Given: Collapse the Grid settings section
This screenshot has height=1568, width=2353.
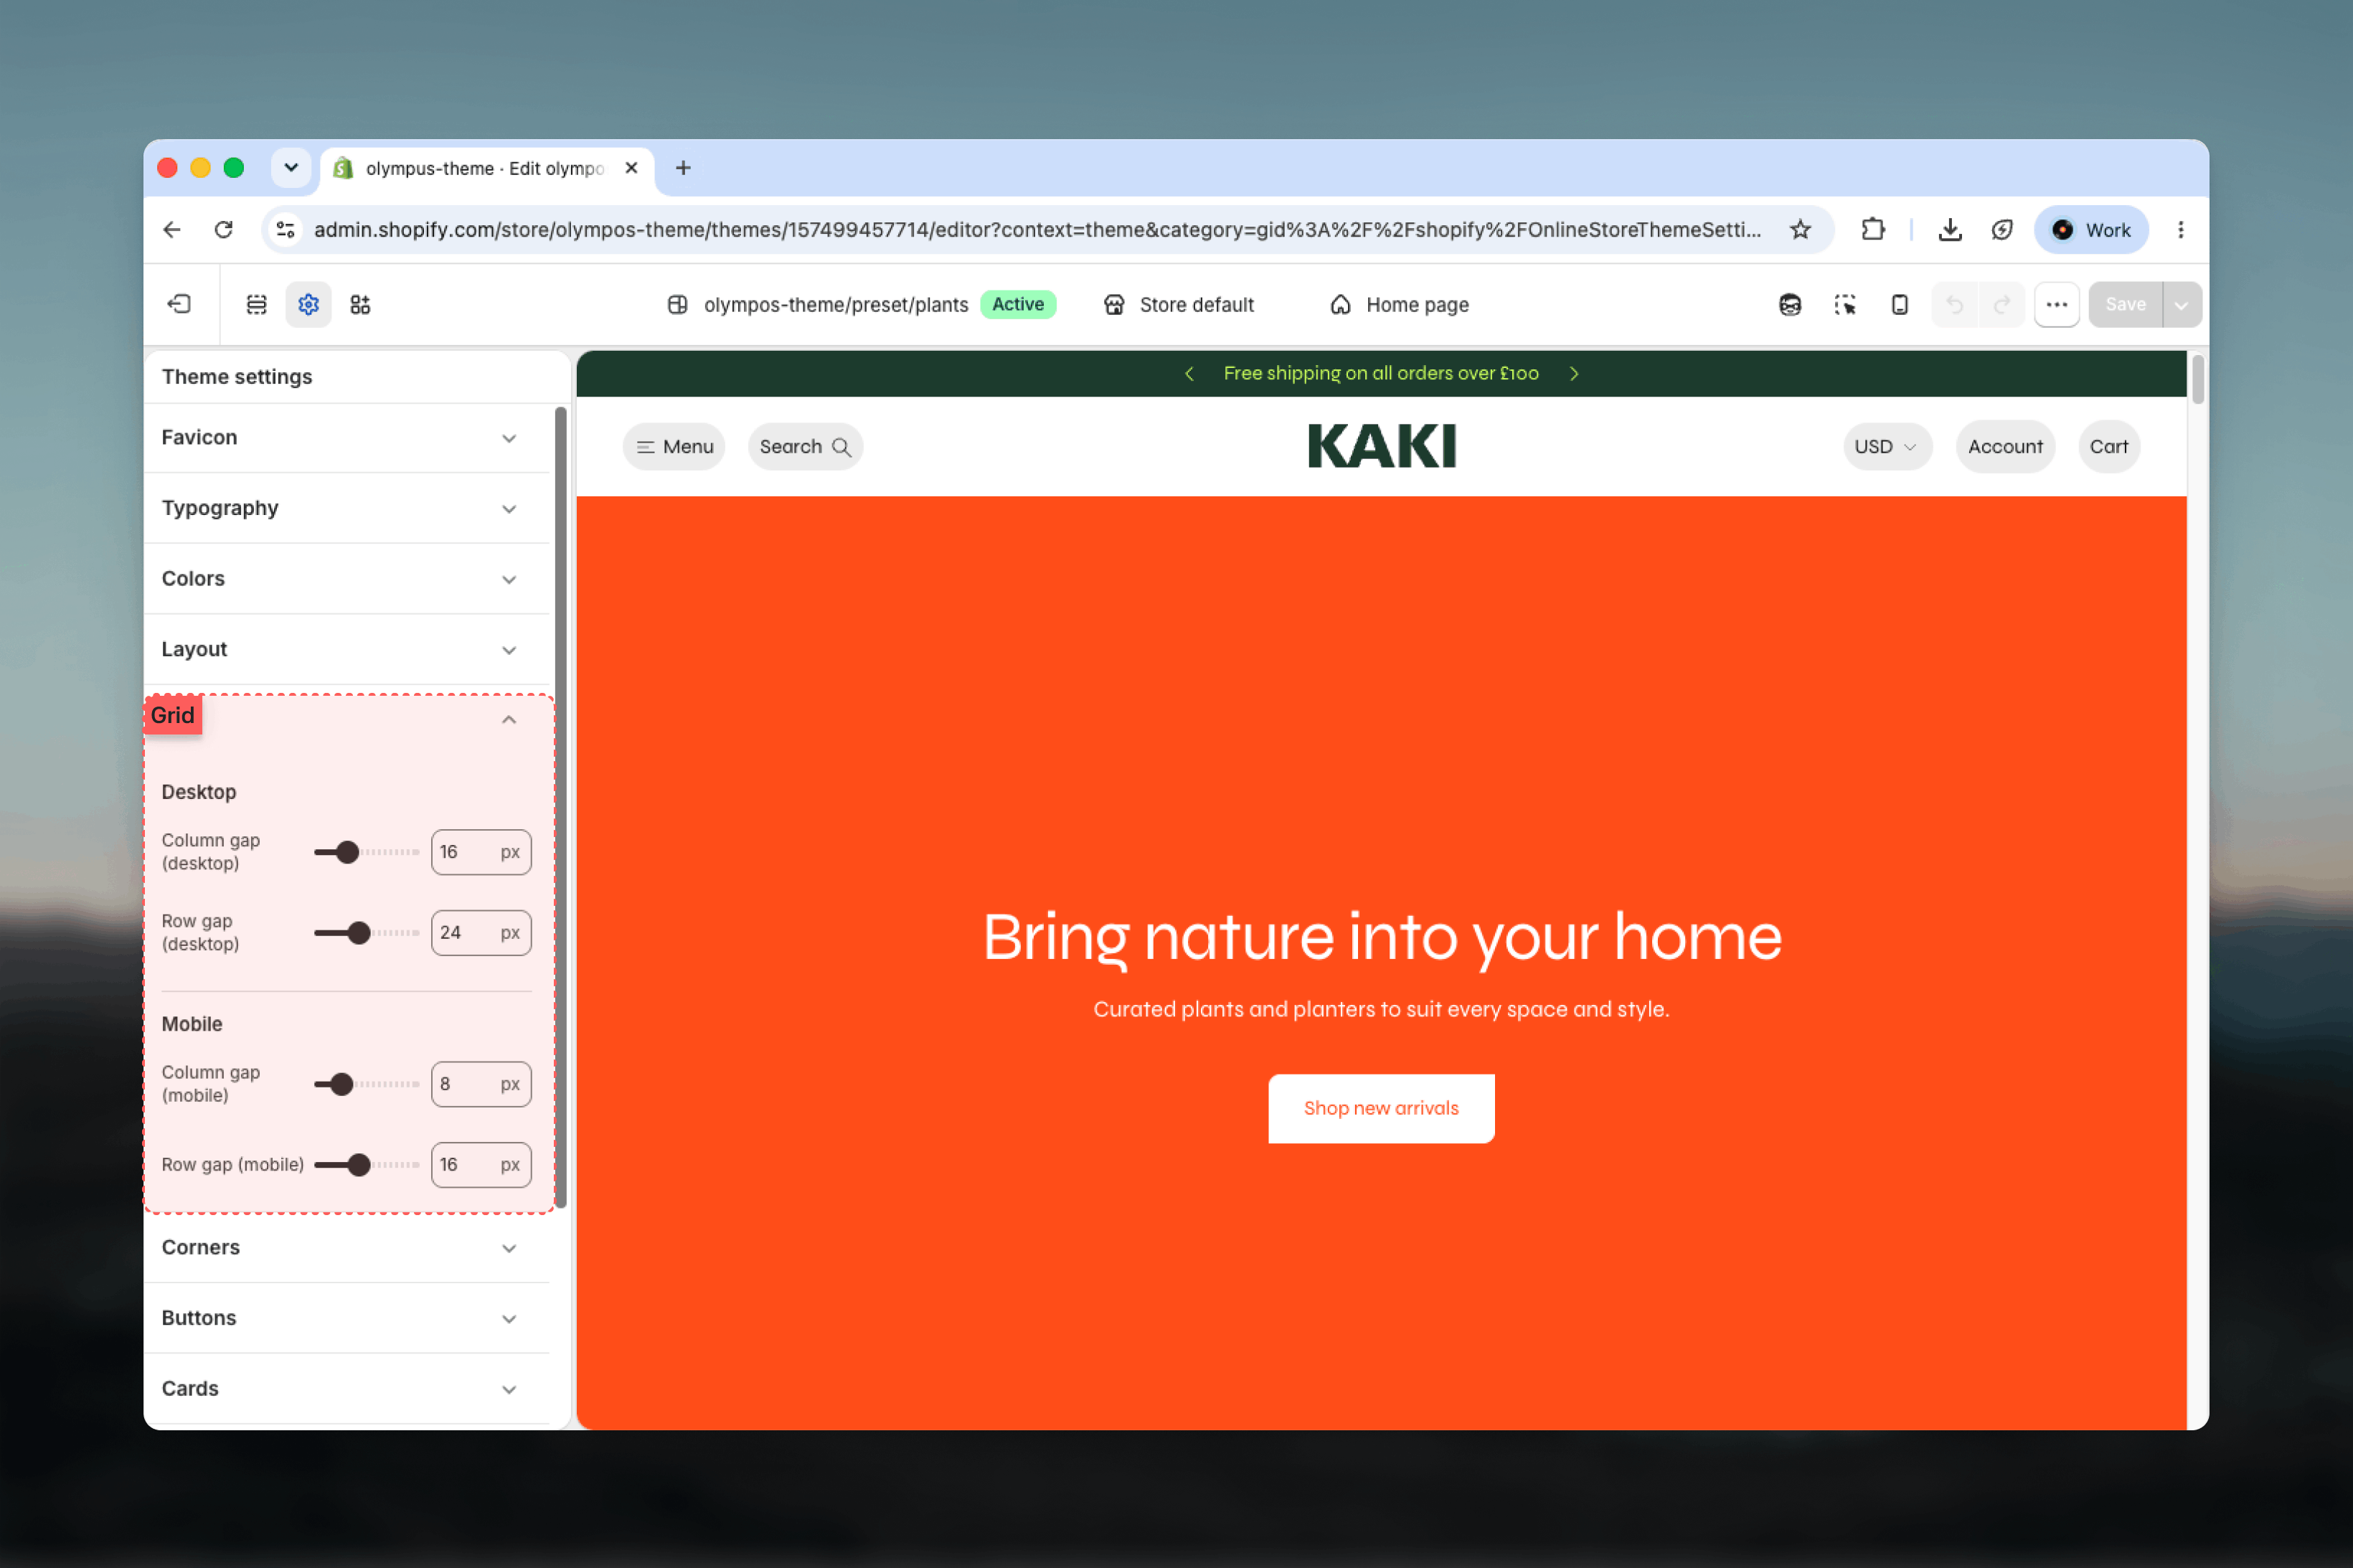Looking at the screenshot, I should click(x=509, y=719).
